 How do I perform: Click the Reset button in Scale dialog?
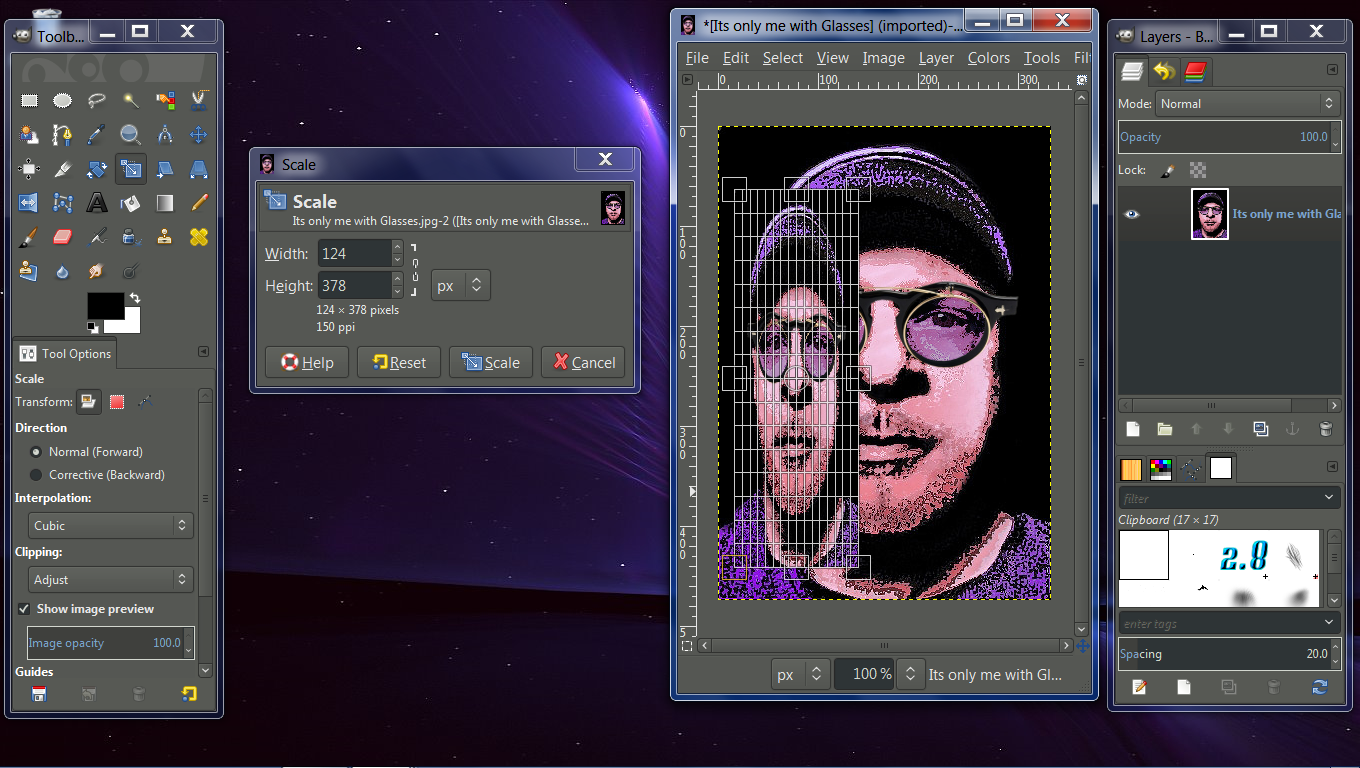(399, 362)
